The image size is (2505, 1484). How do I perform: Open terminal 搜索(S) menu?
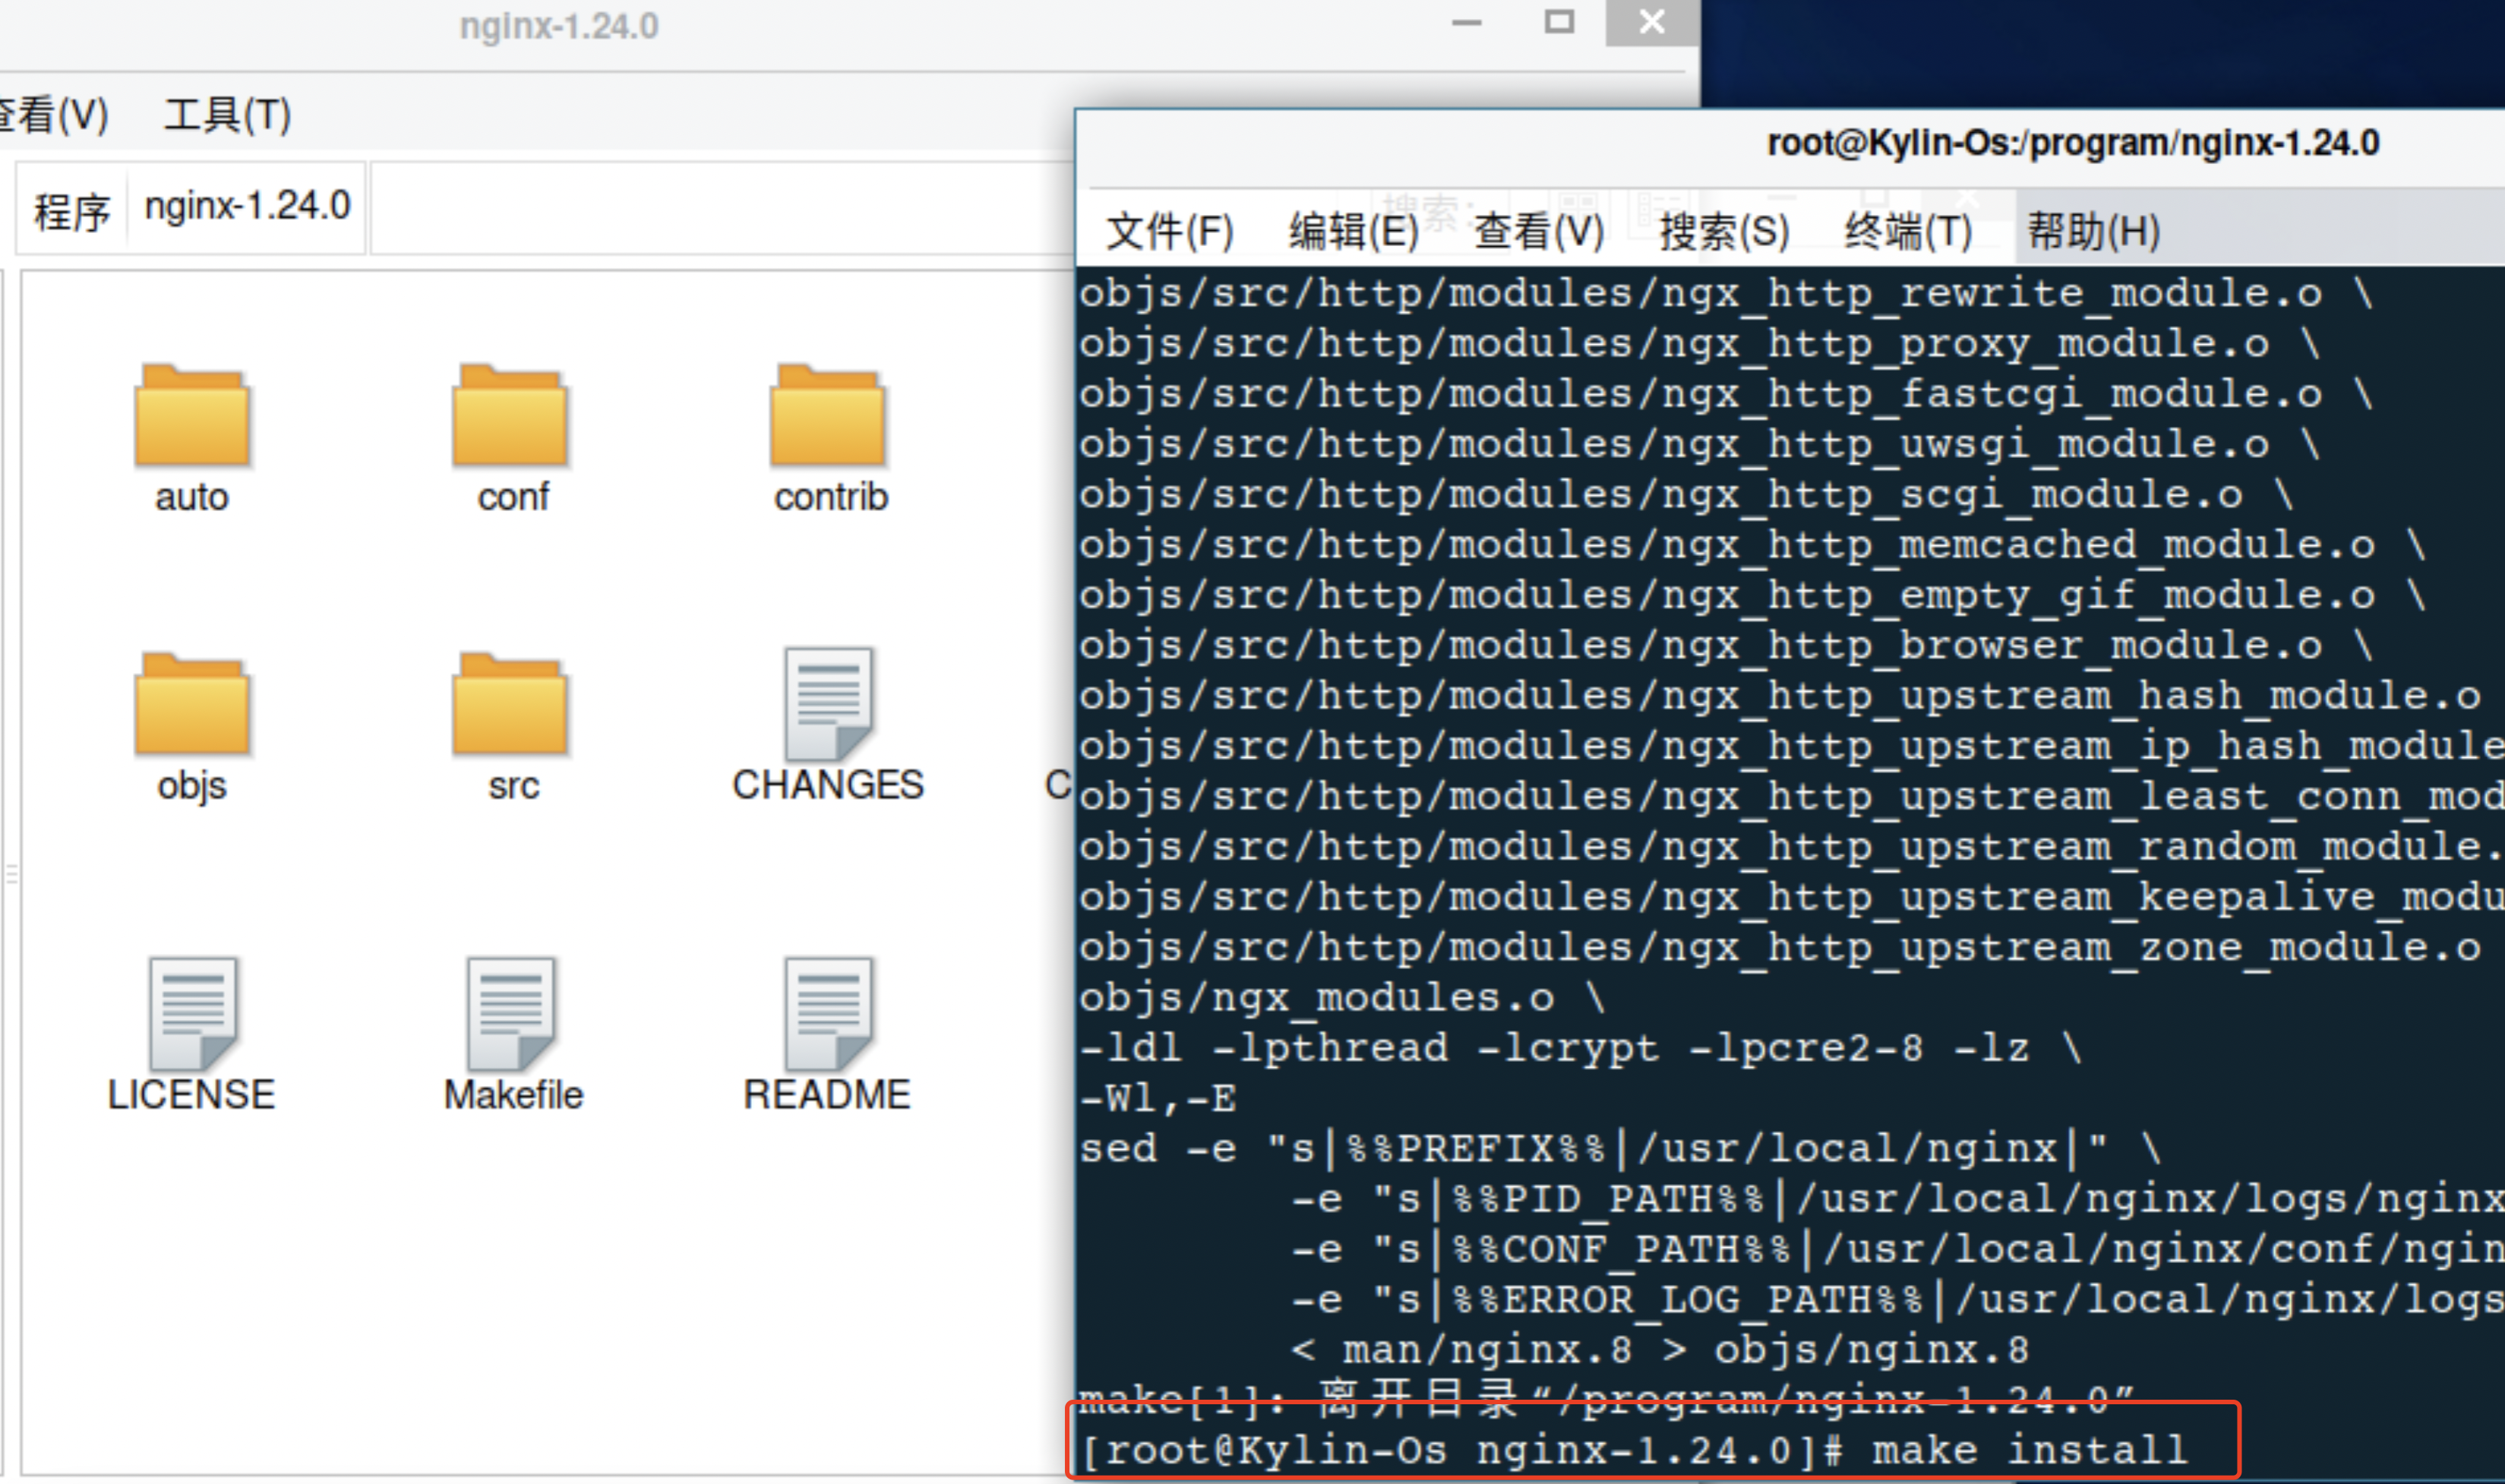(1724, 232)
